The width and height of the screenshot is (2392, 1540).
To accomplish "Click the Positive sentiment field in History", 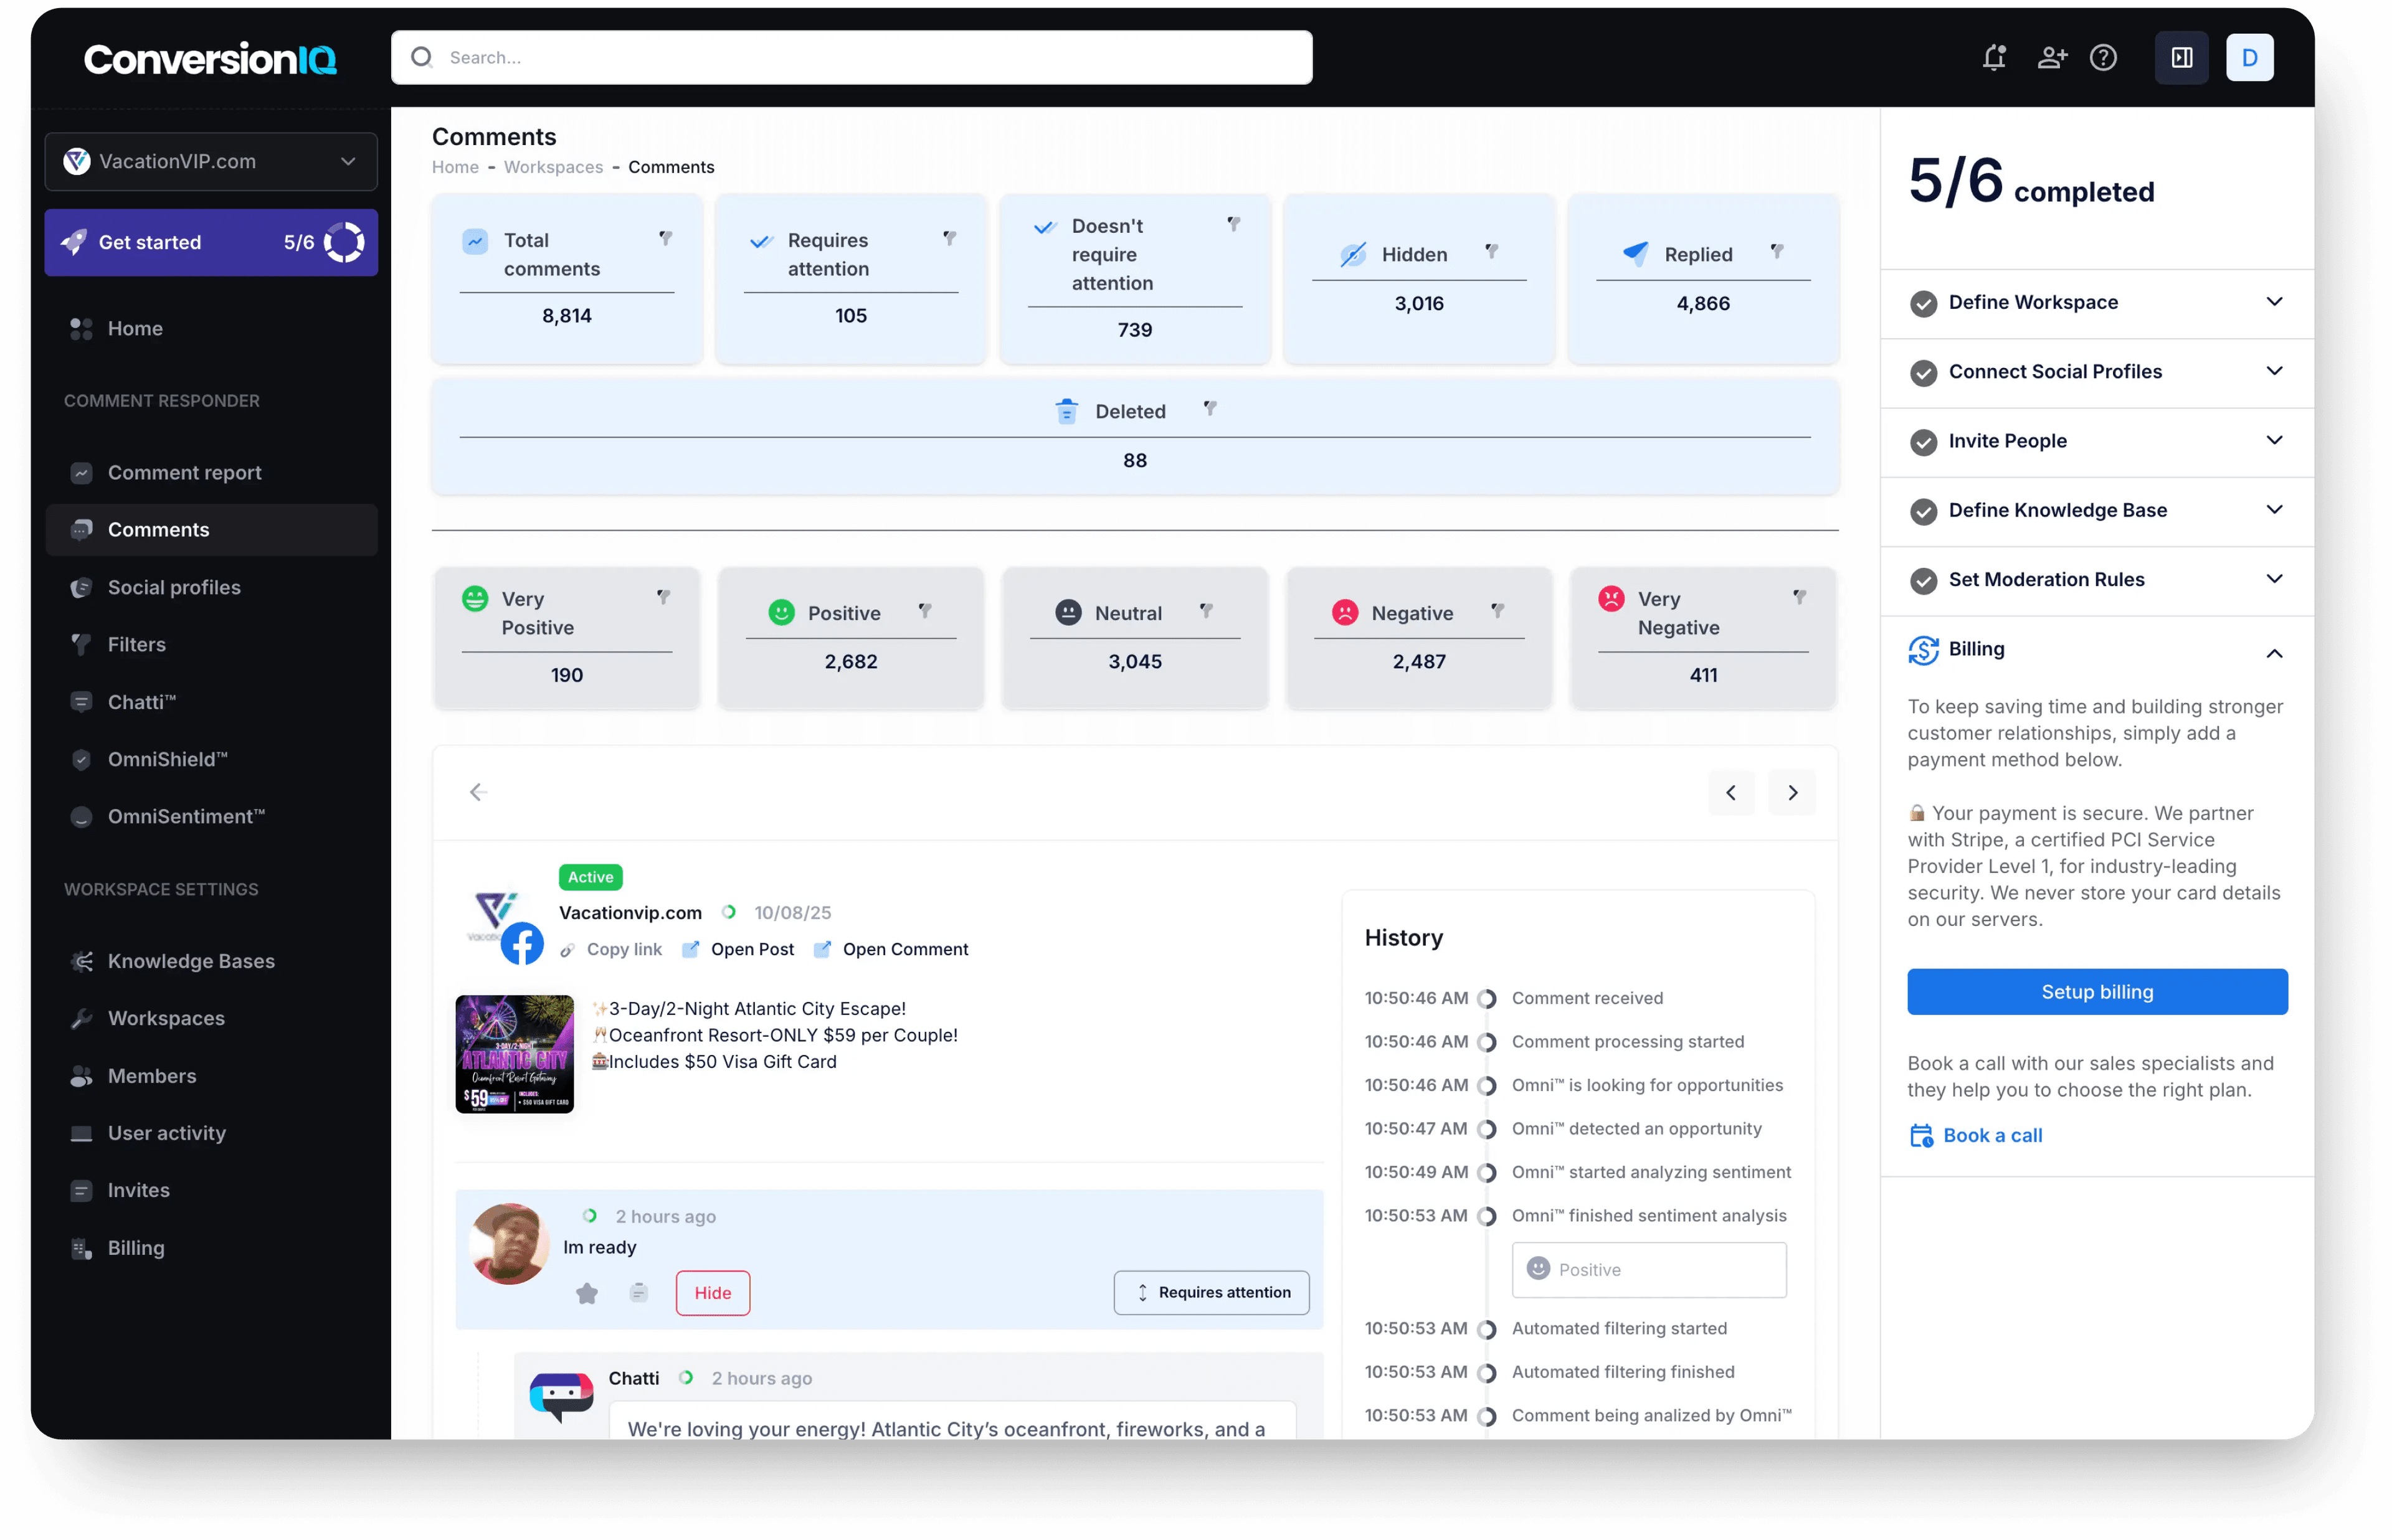I will [x=1648, y=1269].
